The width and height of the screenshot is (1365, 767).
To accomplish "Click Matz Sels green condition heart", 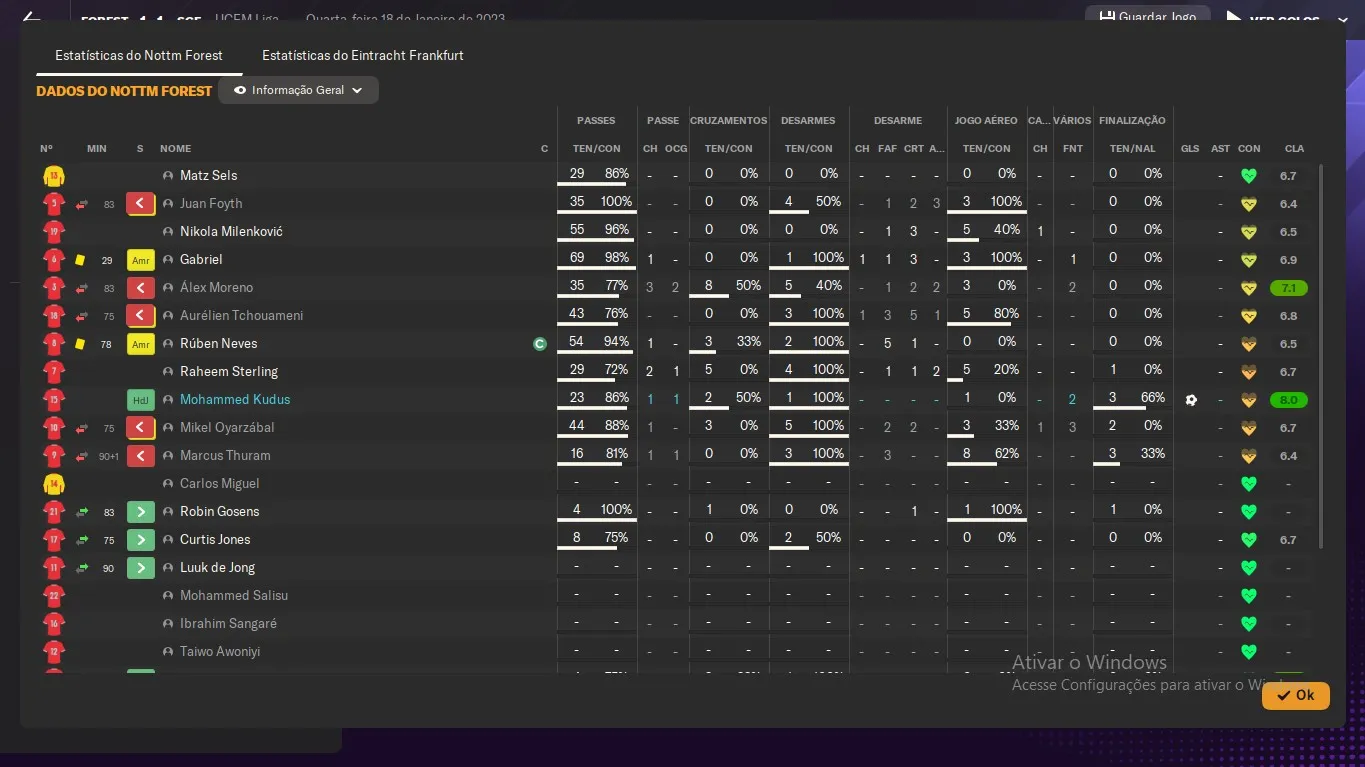I will pos(1248,176).
